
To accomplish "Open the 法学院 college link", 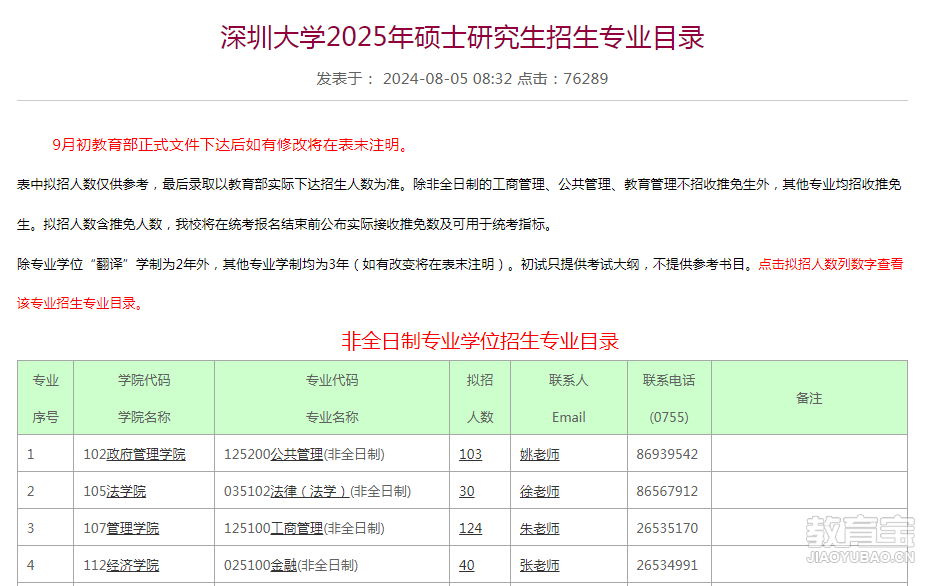I will [126, 491].
